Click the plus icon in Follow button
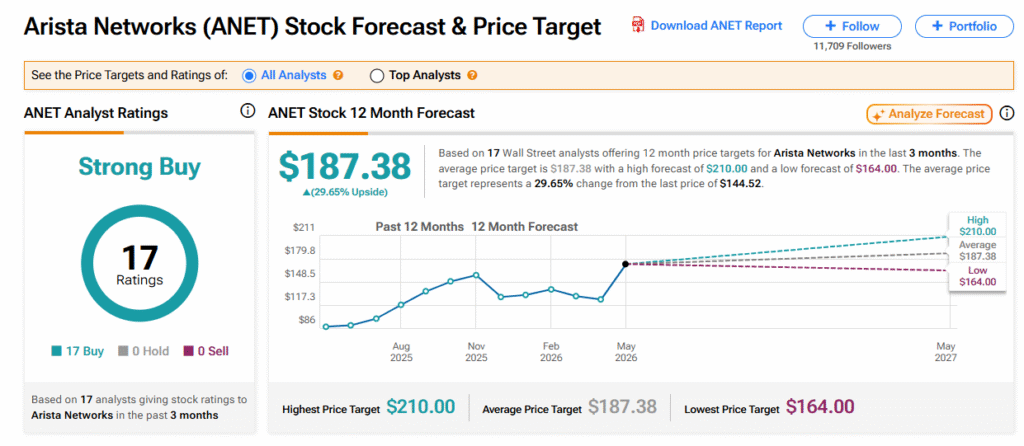The width and height of the screenshot is (1024, 446). pos(830,26)
